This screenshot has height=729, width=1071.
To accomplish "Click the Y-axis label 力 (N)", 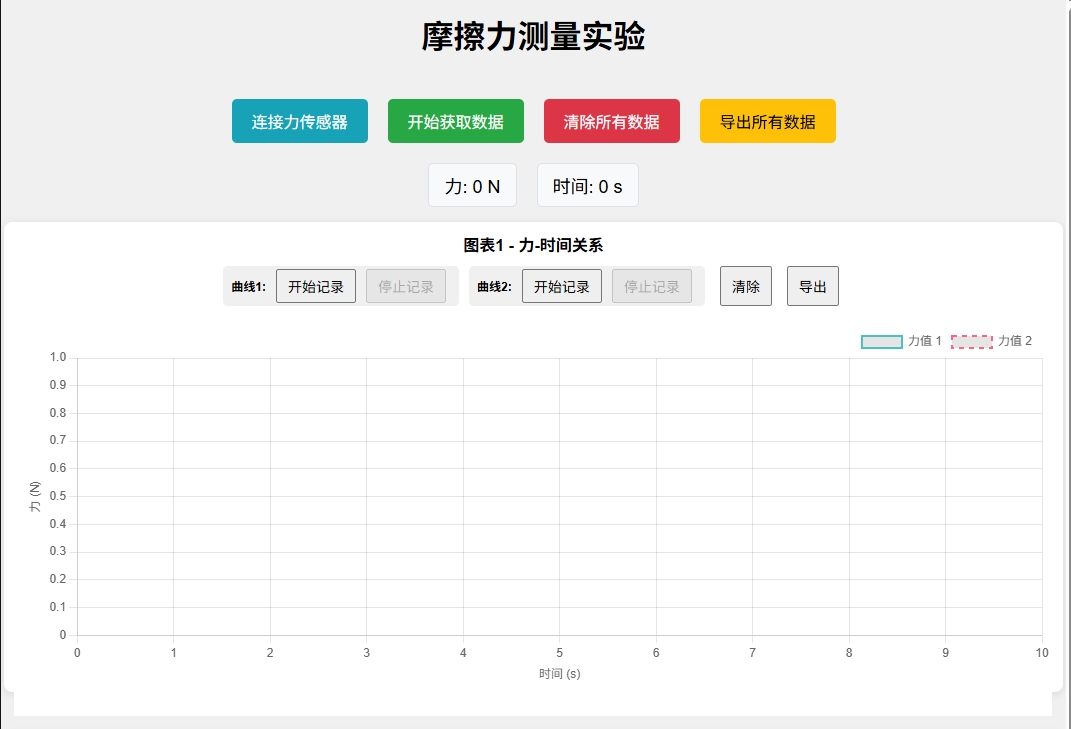I will click(x=37, y=495).
